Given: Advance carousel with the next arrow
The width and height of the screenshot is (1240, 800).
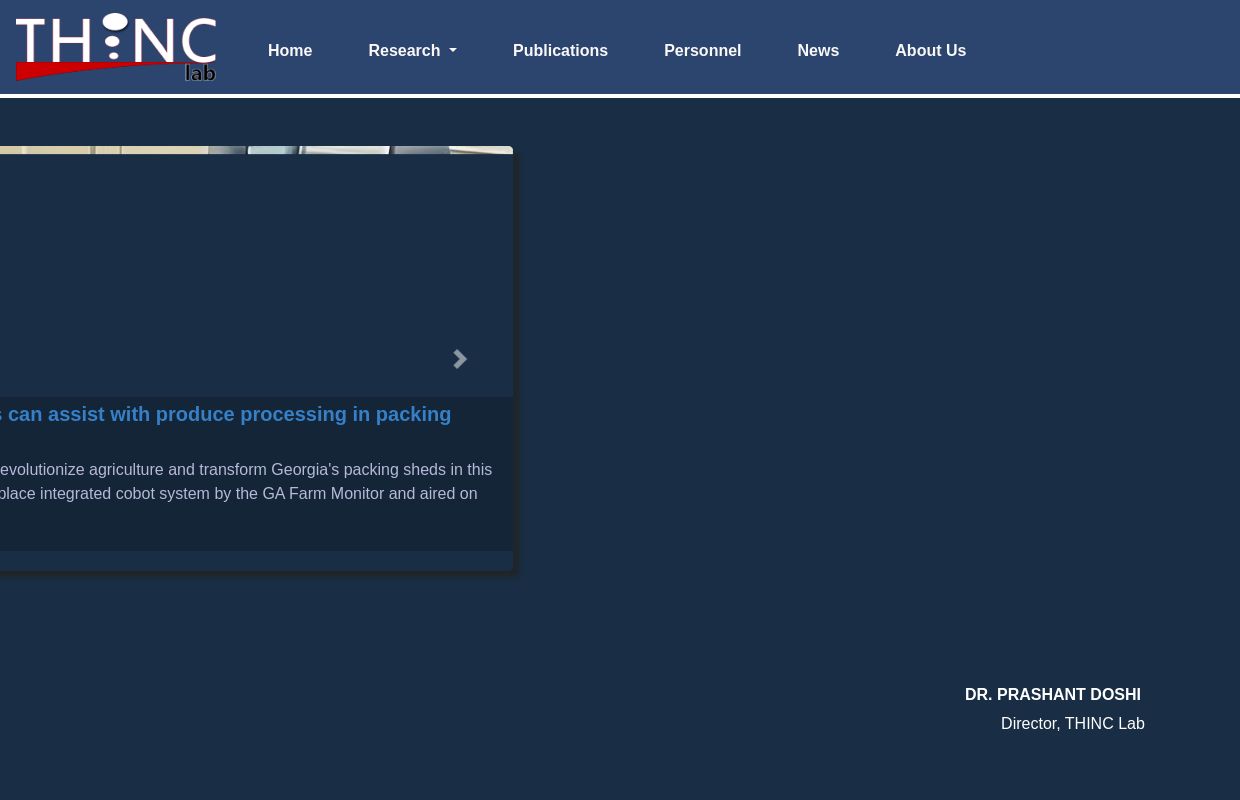Looking at the screenshot, I should (460, 359).
